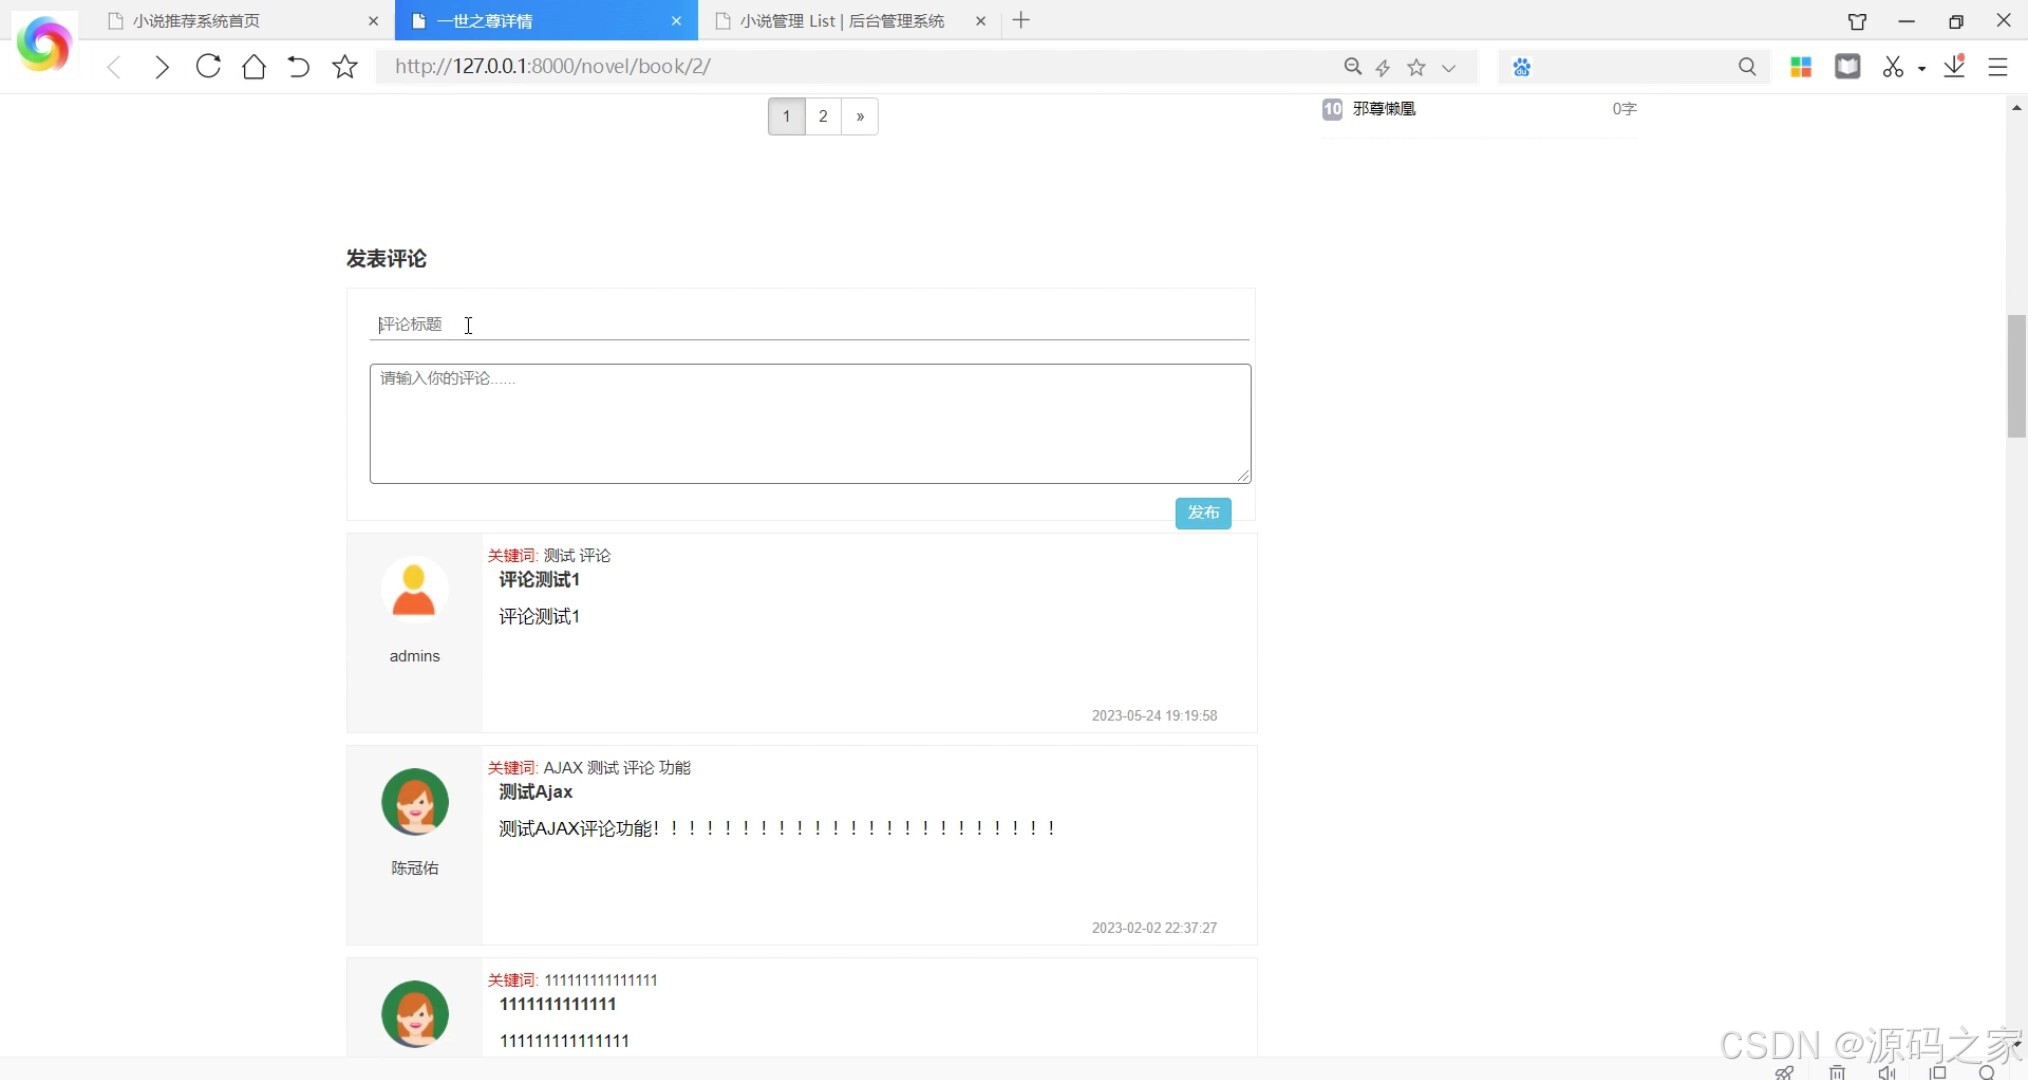Screen dimensions: 2028x1080
Task: Open the zoom magnifier in address bar
Action: tap(1352, 67)
